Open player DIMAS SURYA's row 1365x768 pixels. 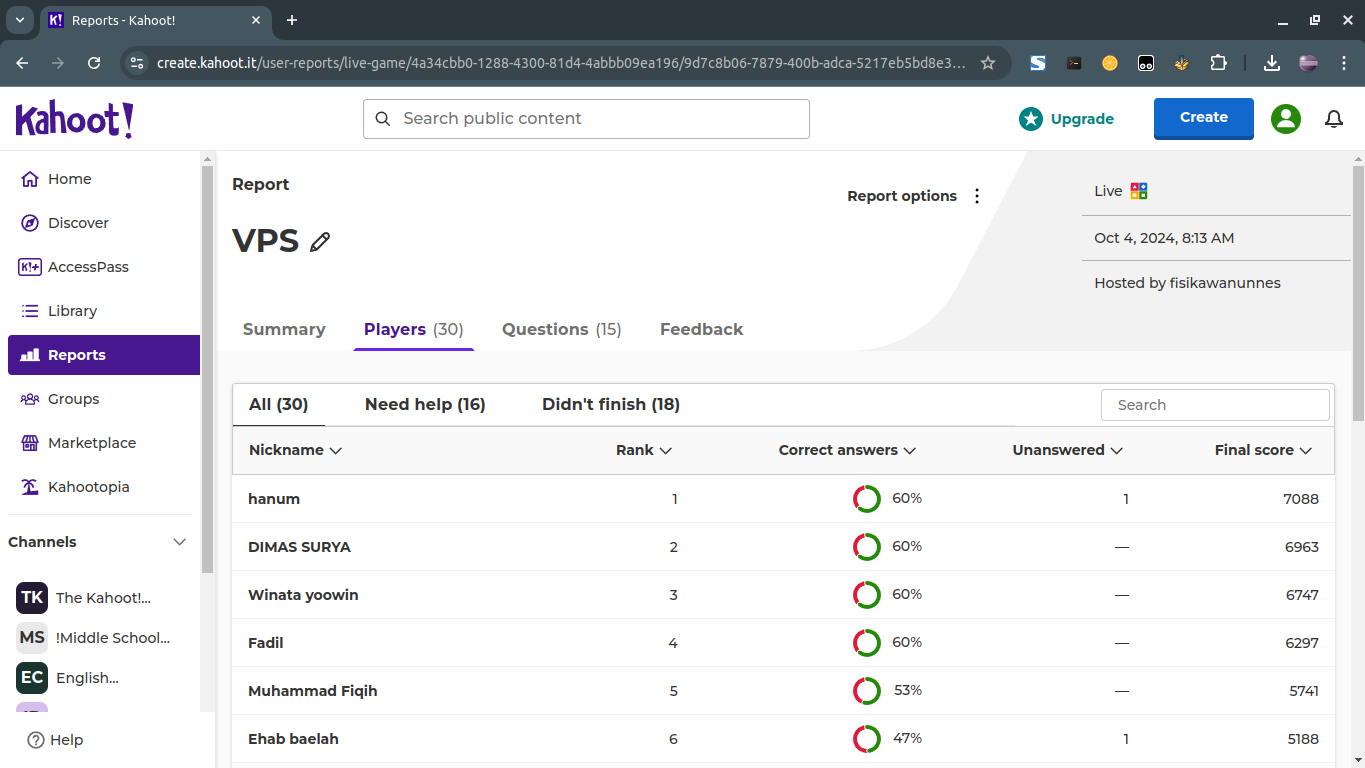click(783, 547)
